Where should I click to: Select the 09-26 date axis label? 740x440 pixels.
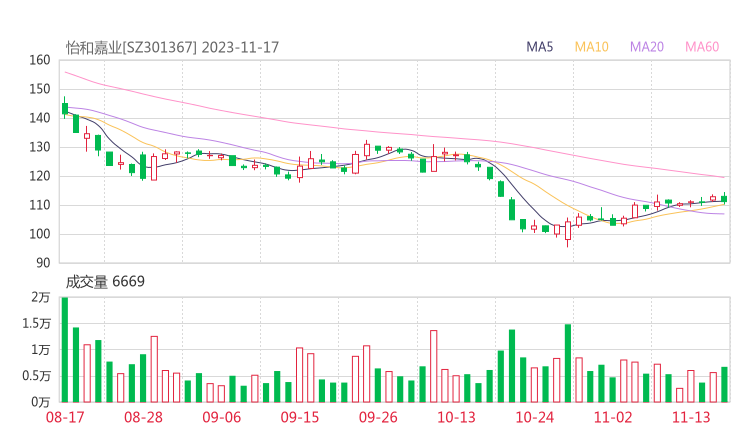pyautogui.click(x=378, y=417)
